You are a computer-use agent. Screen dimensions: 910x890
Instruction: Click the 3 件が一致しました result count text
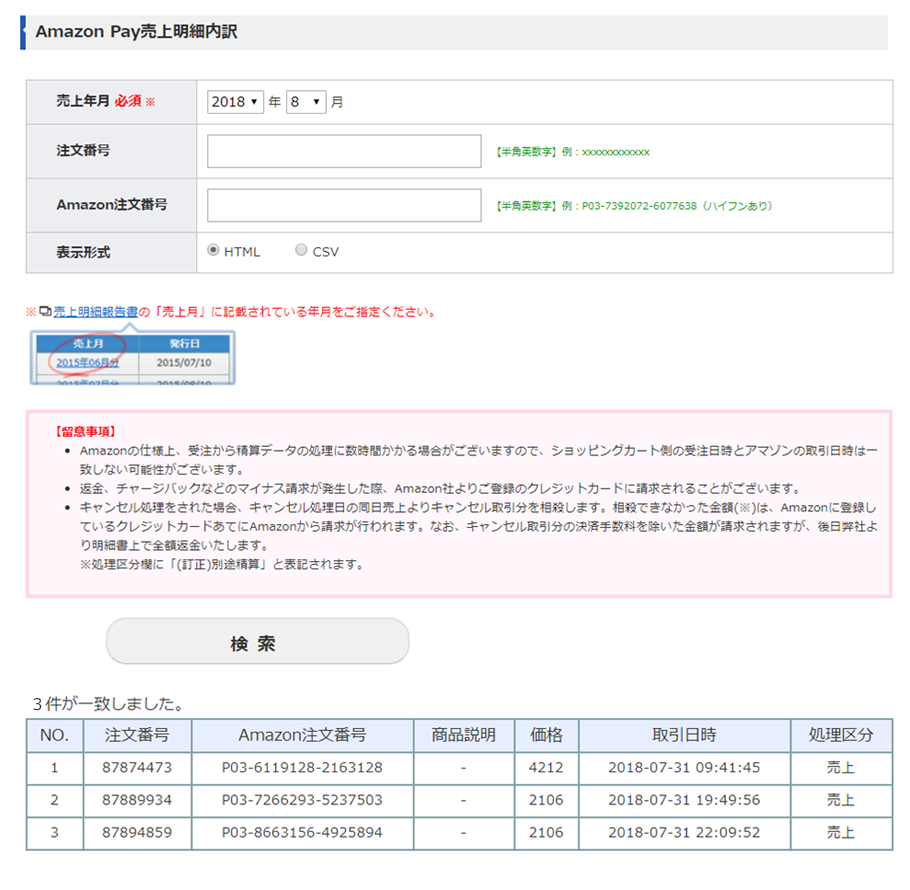point(109,704)
